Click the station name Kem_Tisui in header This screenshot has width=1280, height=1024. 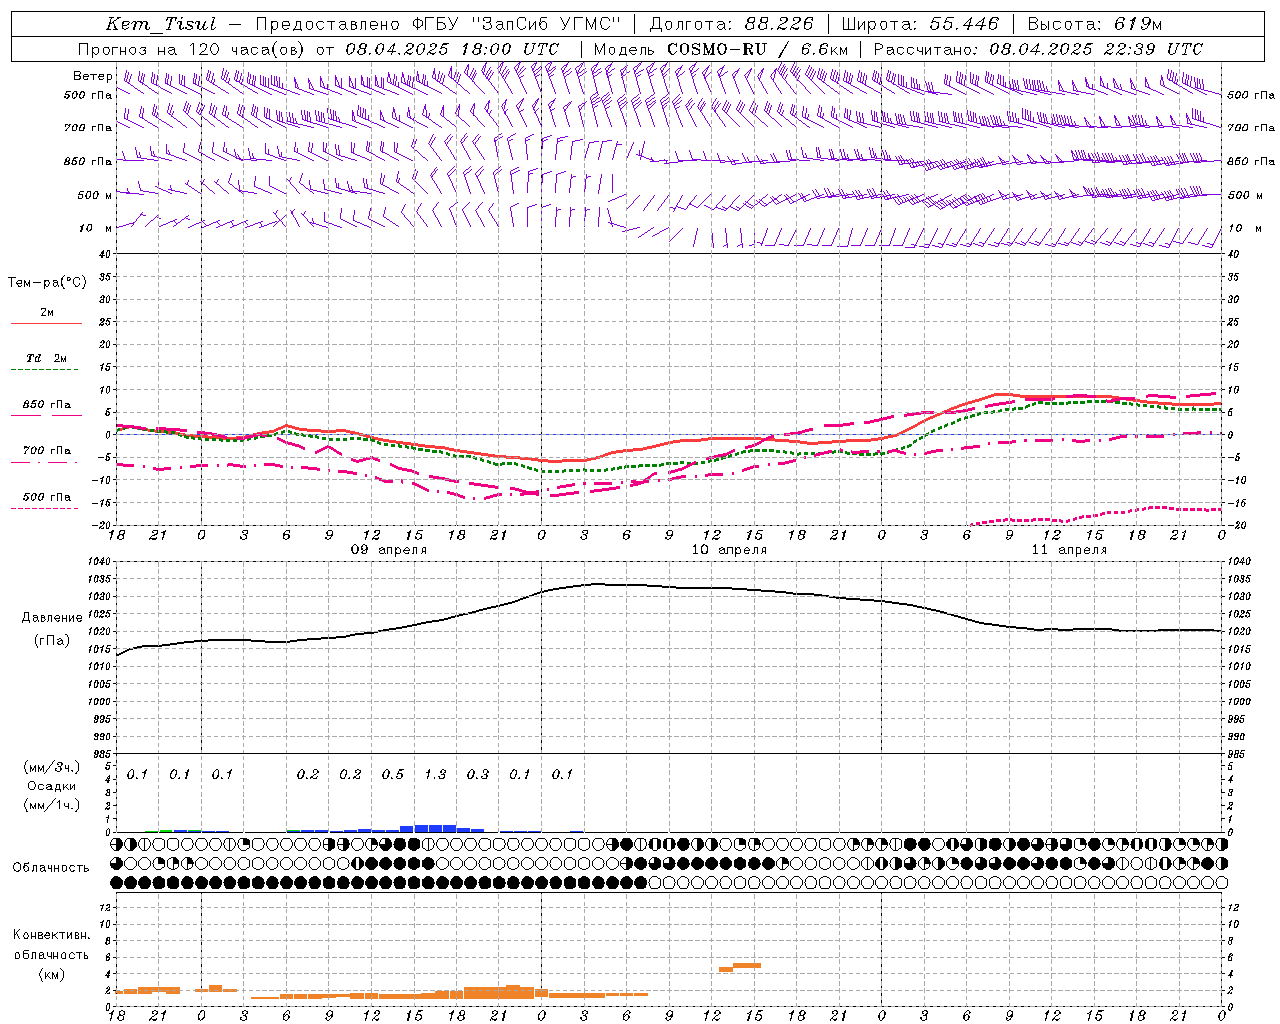pos(161,24)
